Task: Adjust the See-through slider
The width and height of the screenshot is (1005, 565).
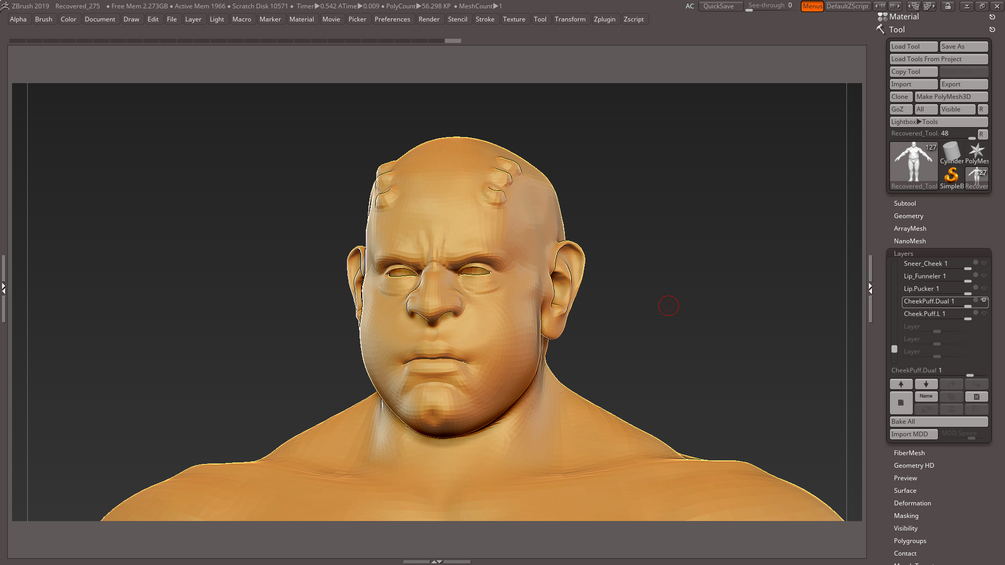Action: (x=770, y=6)
